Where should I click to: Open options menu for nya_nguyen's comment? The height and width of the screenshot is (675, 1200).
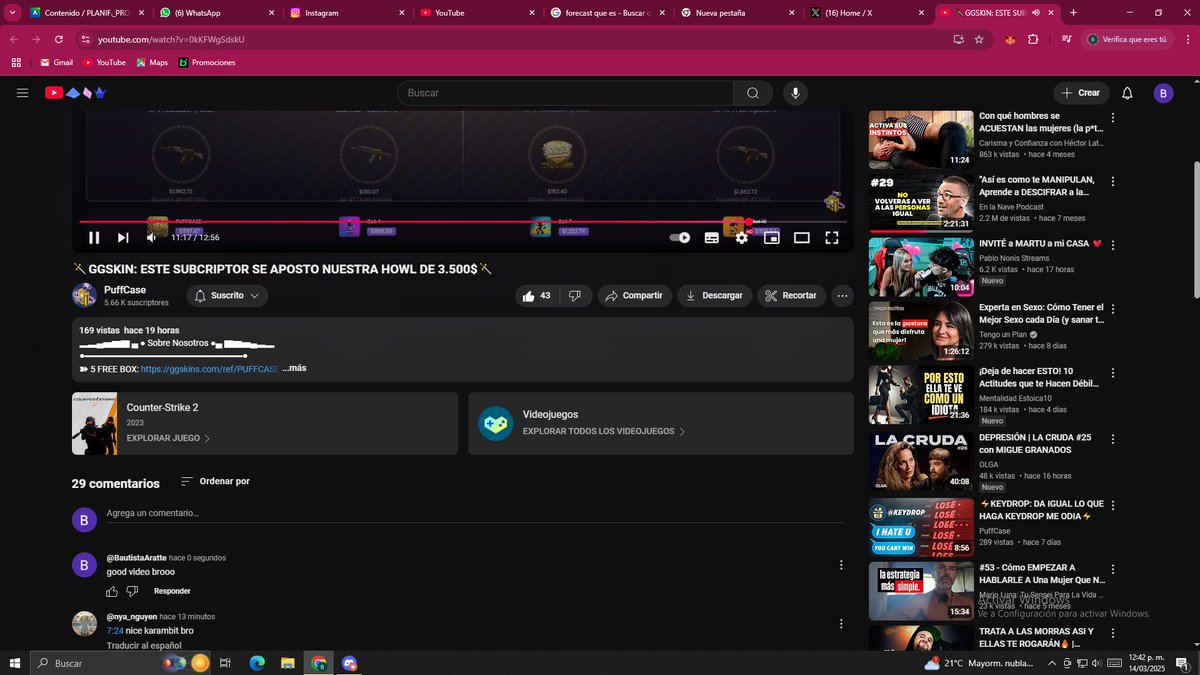tap(841, 624)
